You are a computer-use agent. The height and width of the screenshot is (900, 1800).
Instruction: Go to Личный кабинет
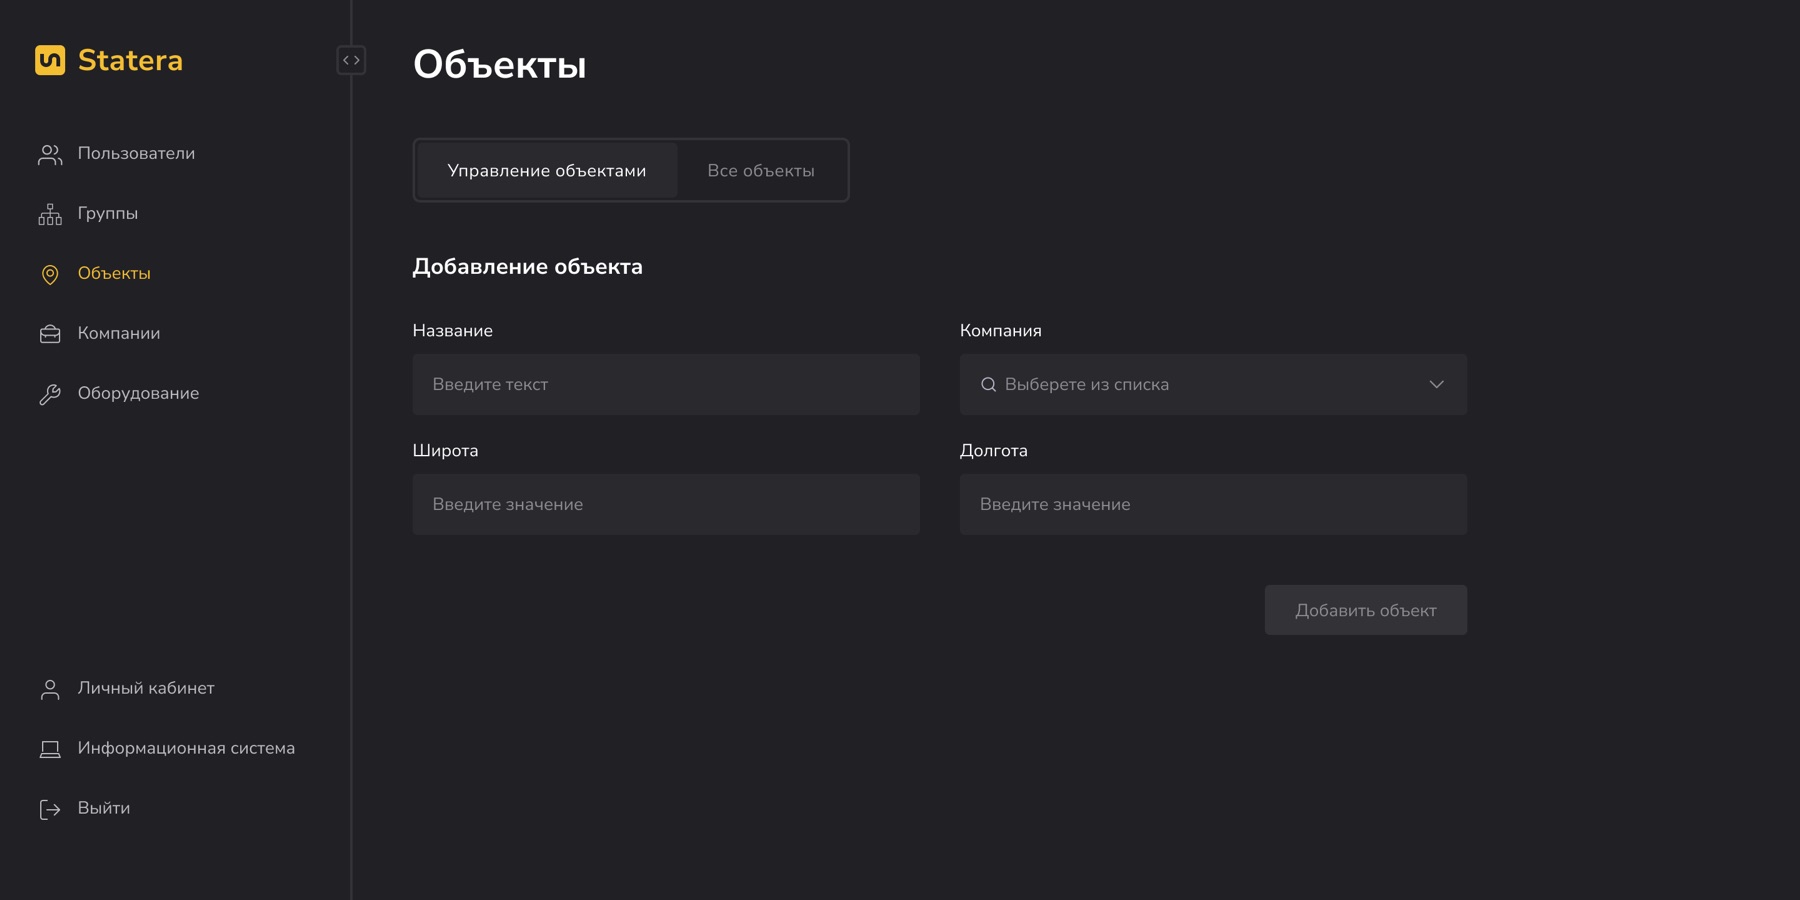click(146, 688)
